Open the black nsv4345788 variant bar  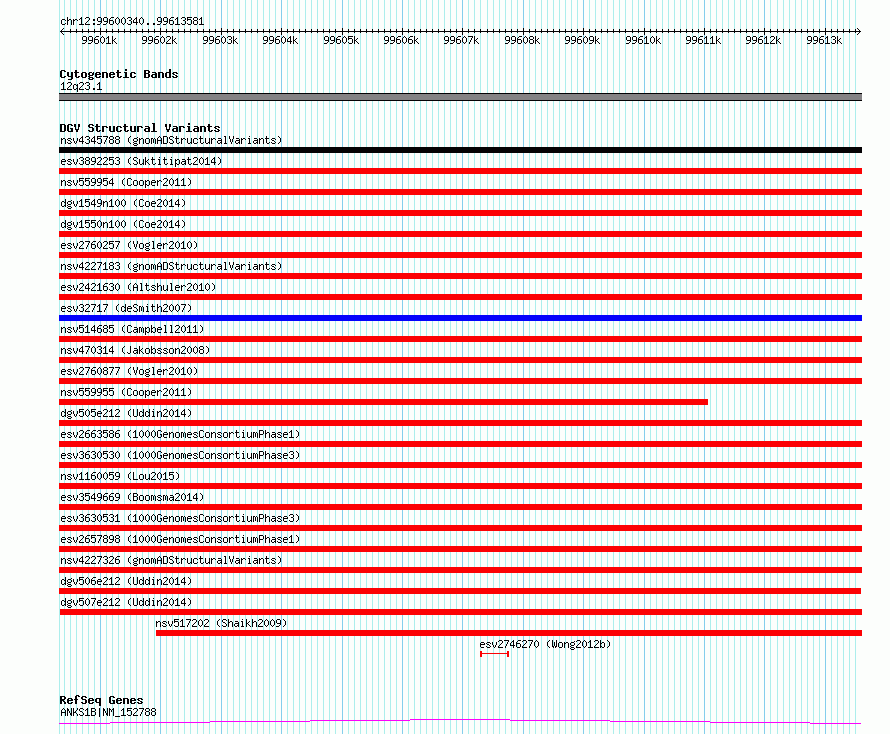coord(460,150)
